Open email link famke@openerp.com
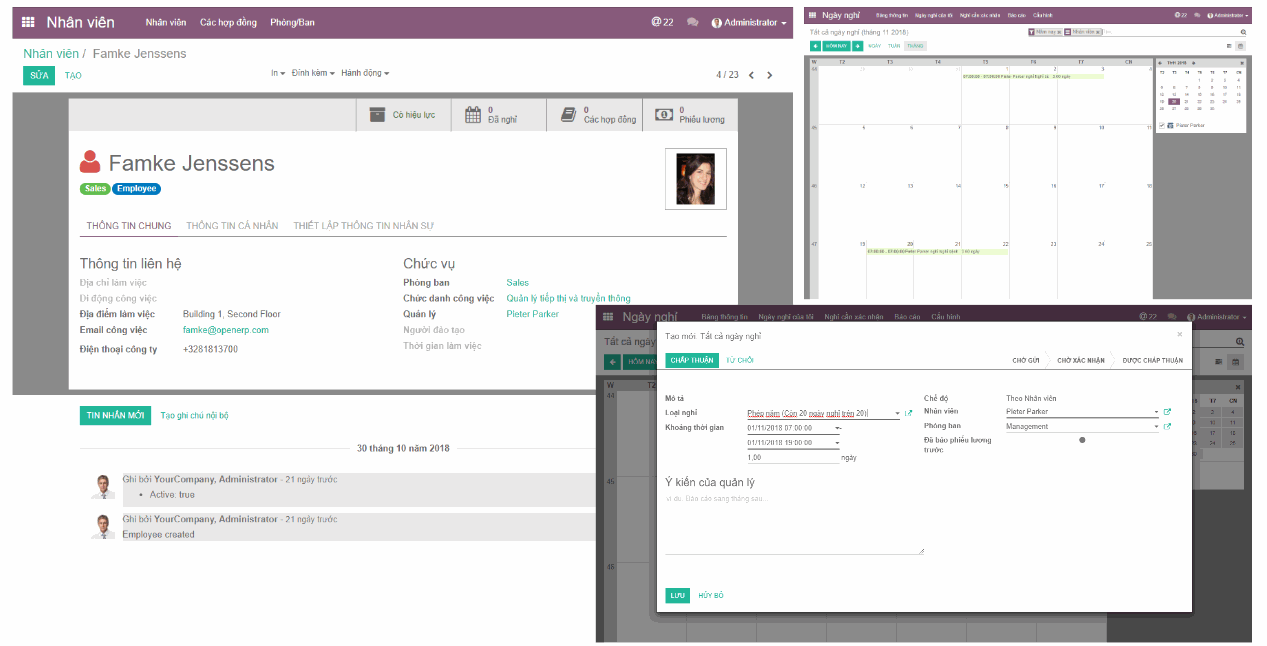Screen dimensions: 1267x646 [x=225, y=328]
